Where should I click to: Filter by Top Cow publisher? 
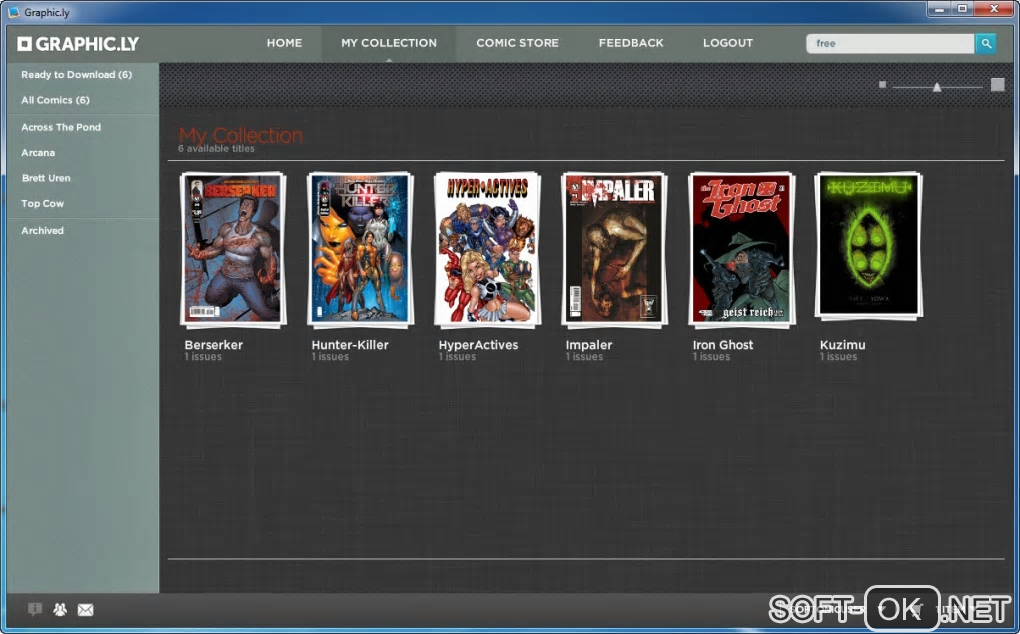point(42,204)
